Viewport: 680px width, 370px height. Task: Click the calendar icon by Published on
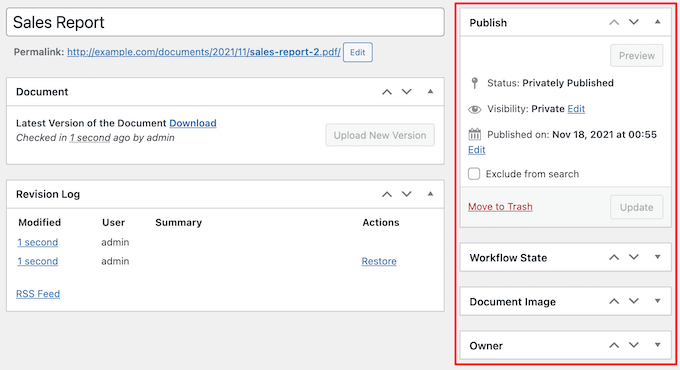point(475,134)
